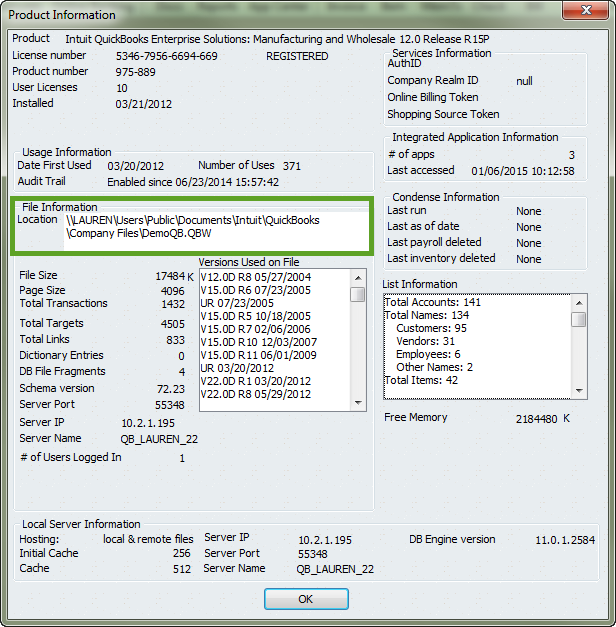Image resolution: width=616 pixels, height=627 pixels.
Task: Click the Product name line text
Action: (277, 39)
